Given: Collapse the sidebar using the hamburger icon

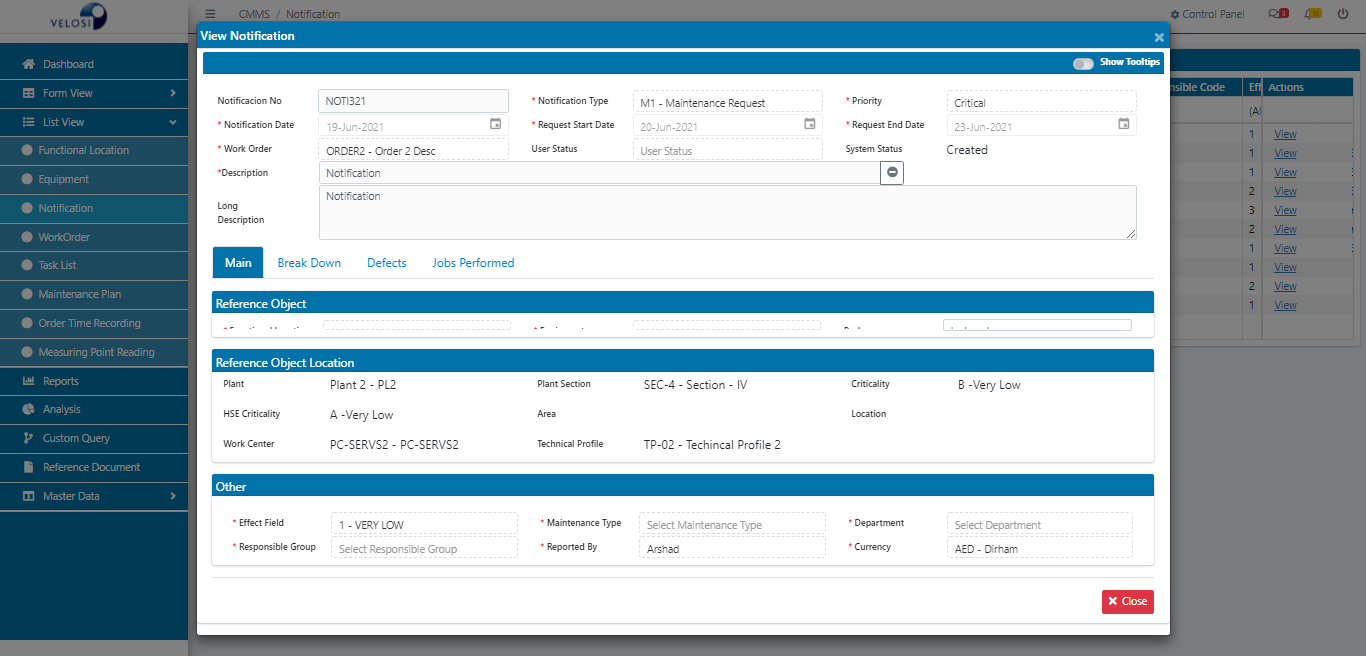Looking at the screenshot, I should click(209, 14).
